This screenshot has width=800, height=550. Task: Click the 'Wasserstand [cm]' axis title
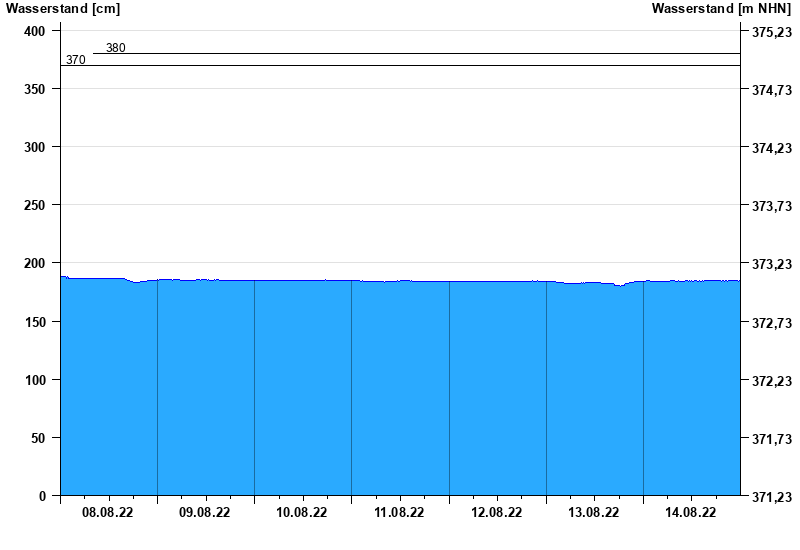pyautogui.click(x=62, y=9)
